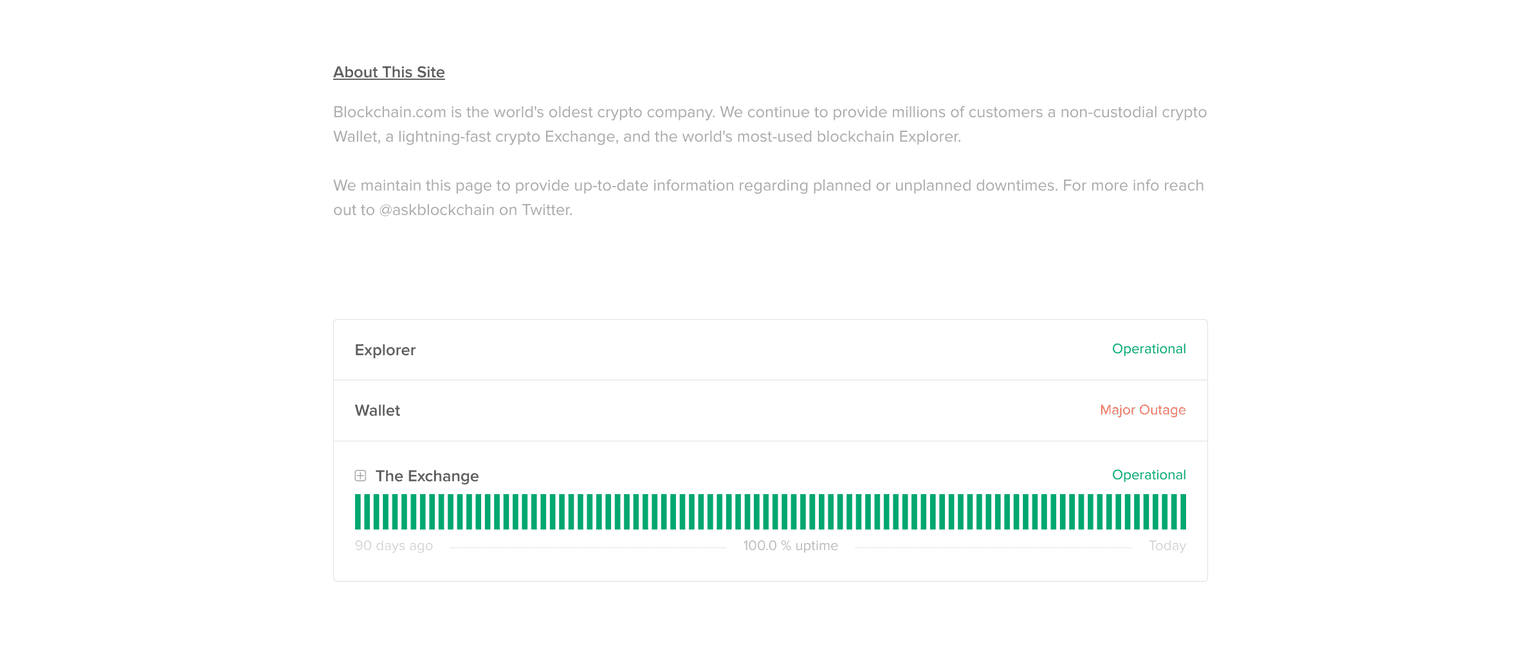Screen dimensions: 1536x648
Task: Click the @askblockchain mention in description
Action: (x=437, y=210)
